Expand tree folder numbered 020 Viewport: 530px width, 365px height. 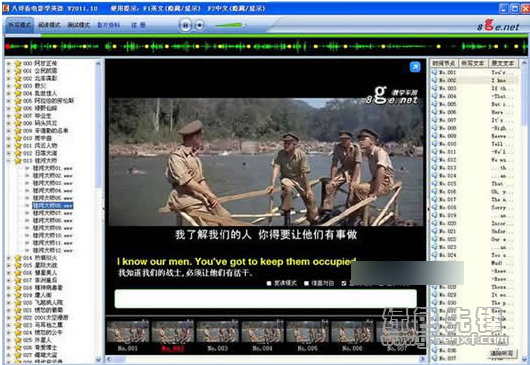(9, 302)
